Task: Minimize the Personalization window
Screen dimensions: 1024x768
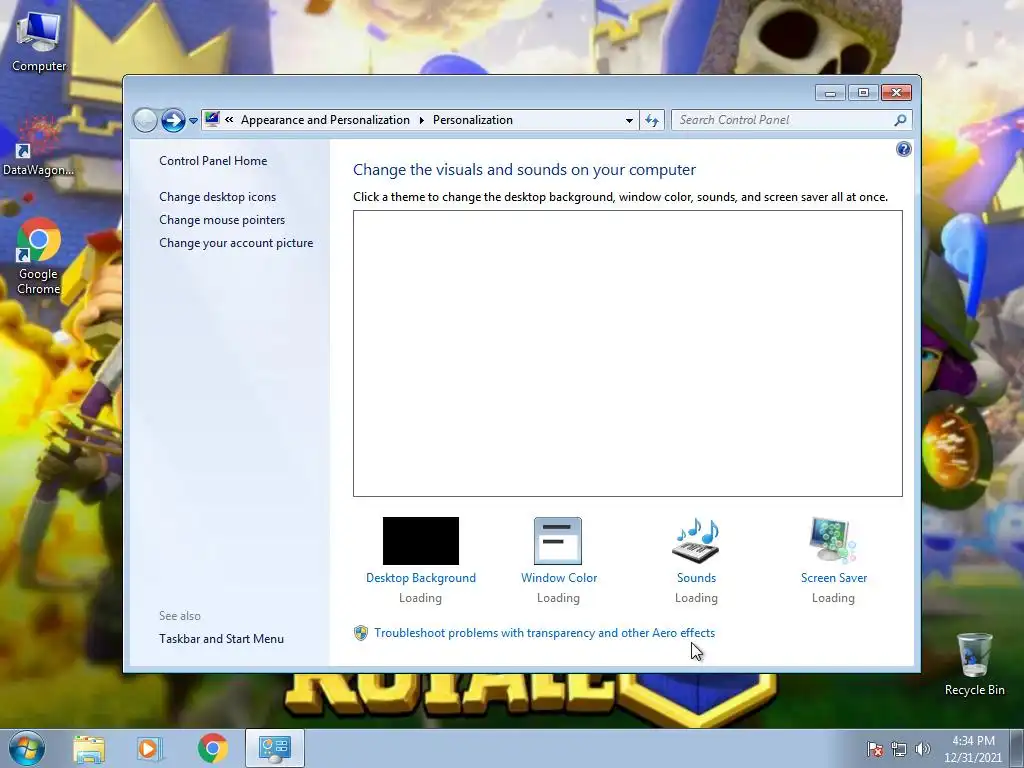Action: [x=830, y=93]
